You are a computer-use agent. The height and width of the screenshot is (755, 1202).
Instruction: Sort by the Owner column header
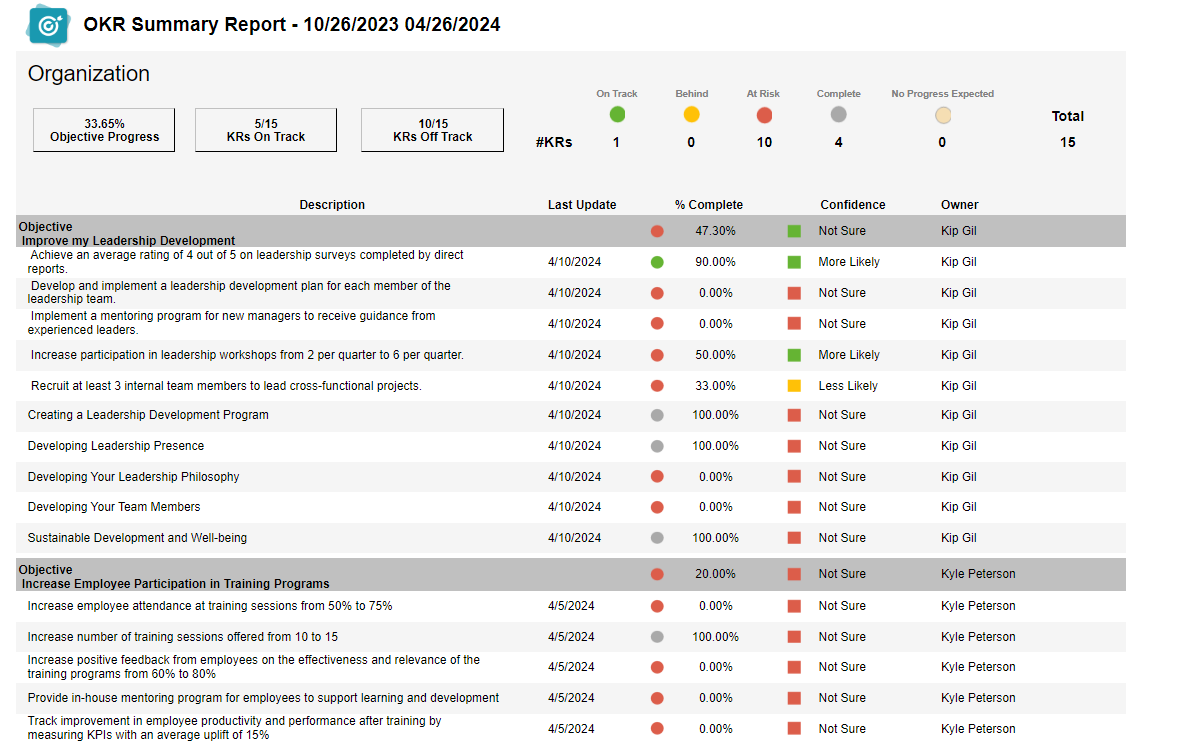959,205
